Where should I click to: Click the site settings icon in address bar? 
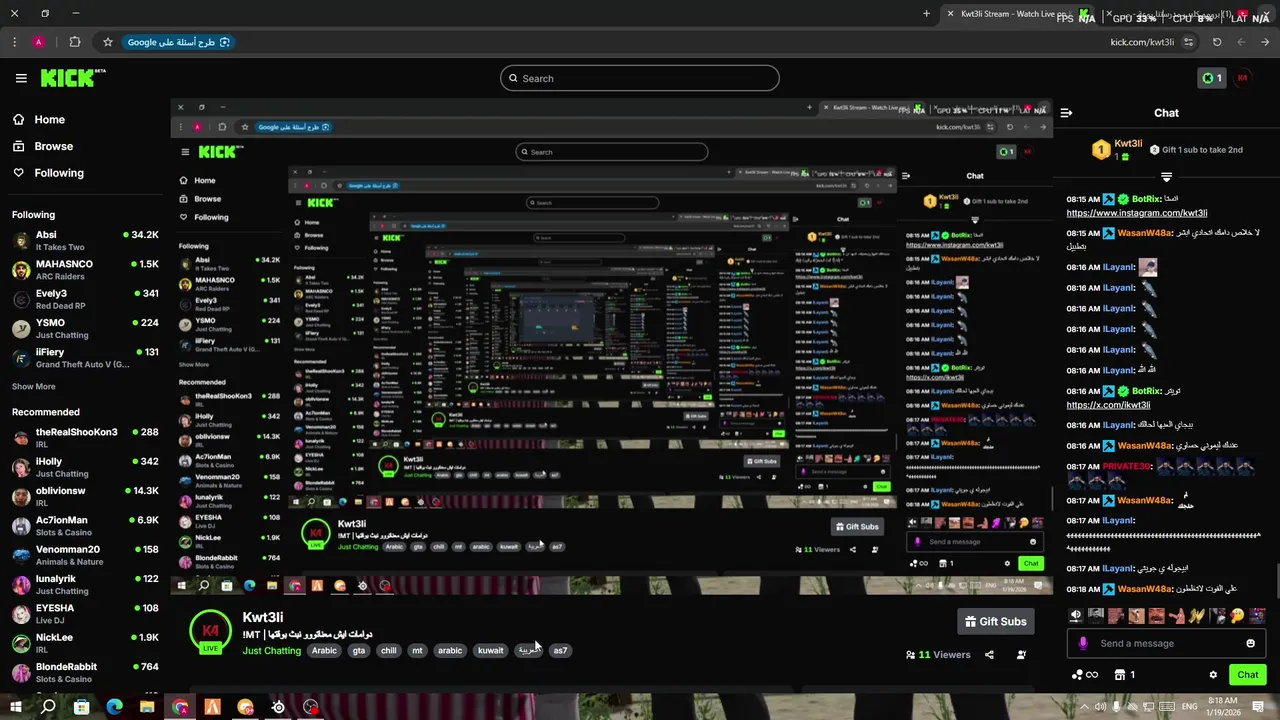coord(1188,42)
